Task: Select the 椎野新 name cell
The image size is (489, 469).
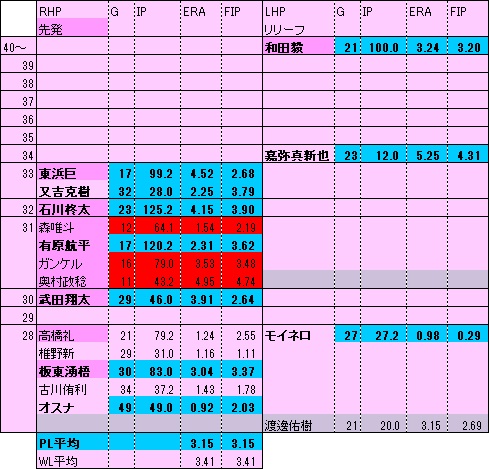Action: (72, 352)
